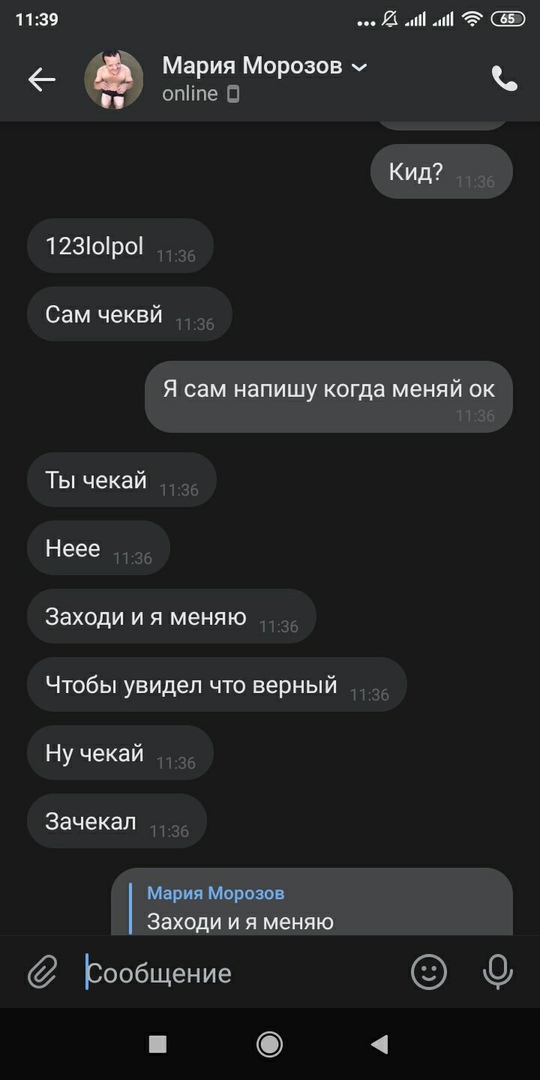Open Мария Морозов profile avatar

[114, 80]
